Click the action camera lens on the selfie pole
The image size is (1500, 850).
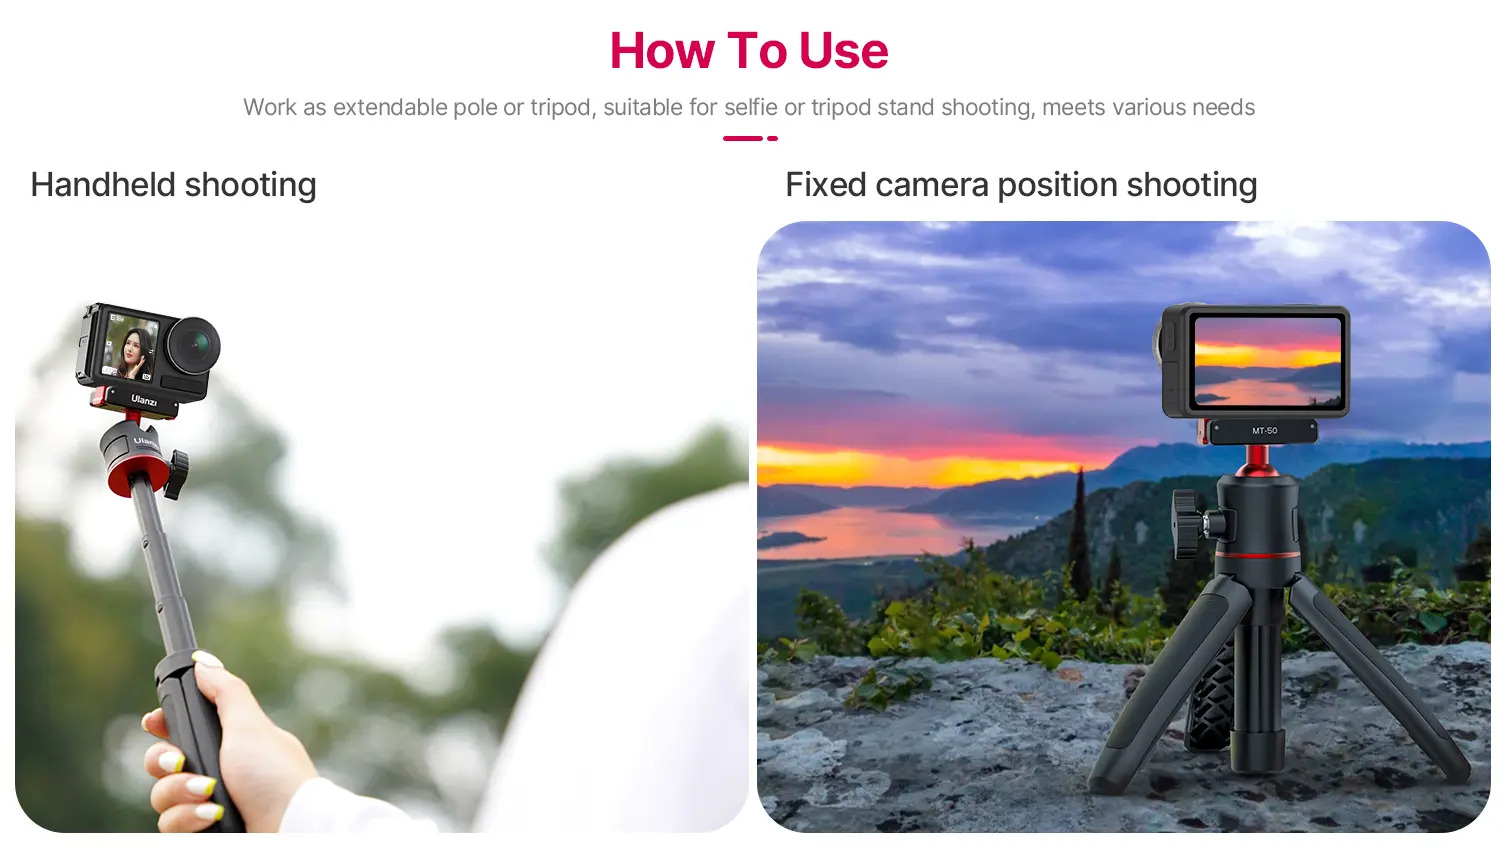193,345
